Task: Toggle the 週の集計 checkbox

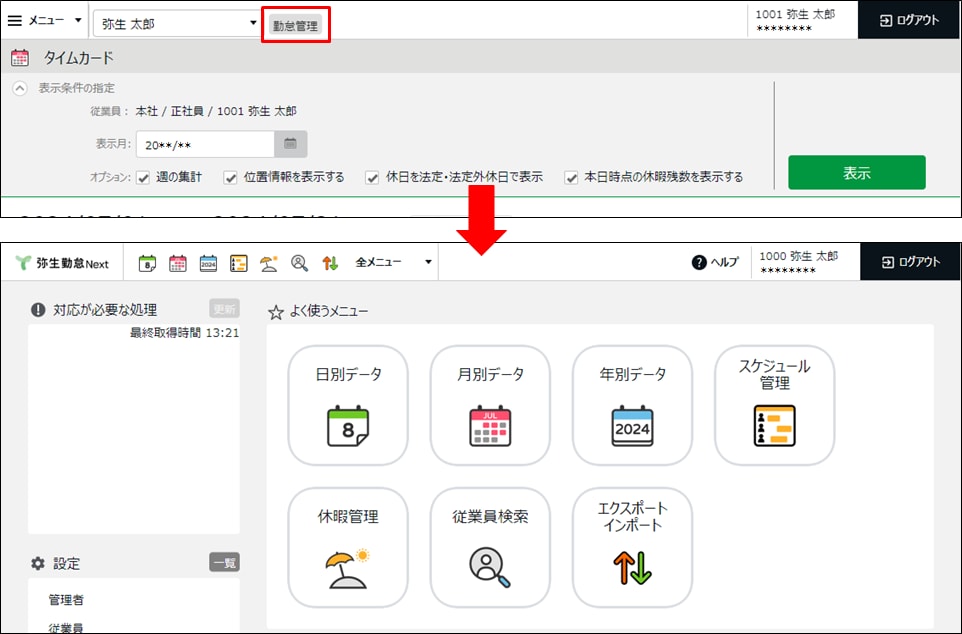Action: pyautogui.click(x=143, y=178)
